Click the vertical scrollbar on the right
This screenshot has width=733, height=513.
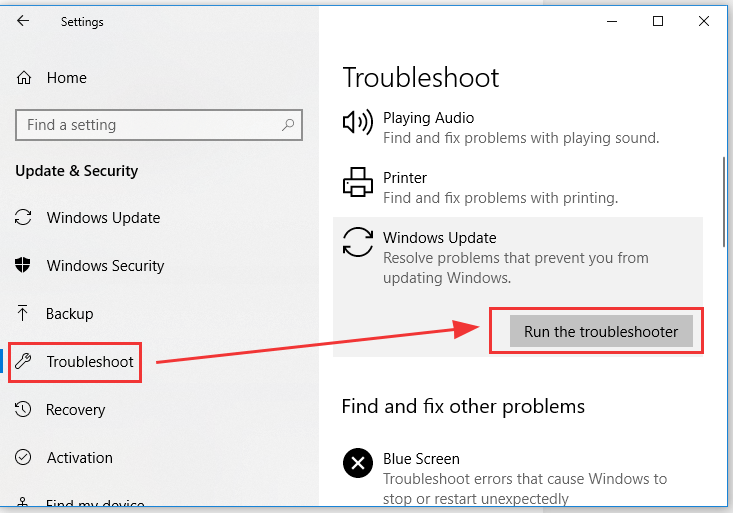[x=724, y=202]
